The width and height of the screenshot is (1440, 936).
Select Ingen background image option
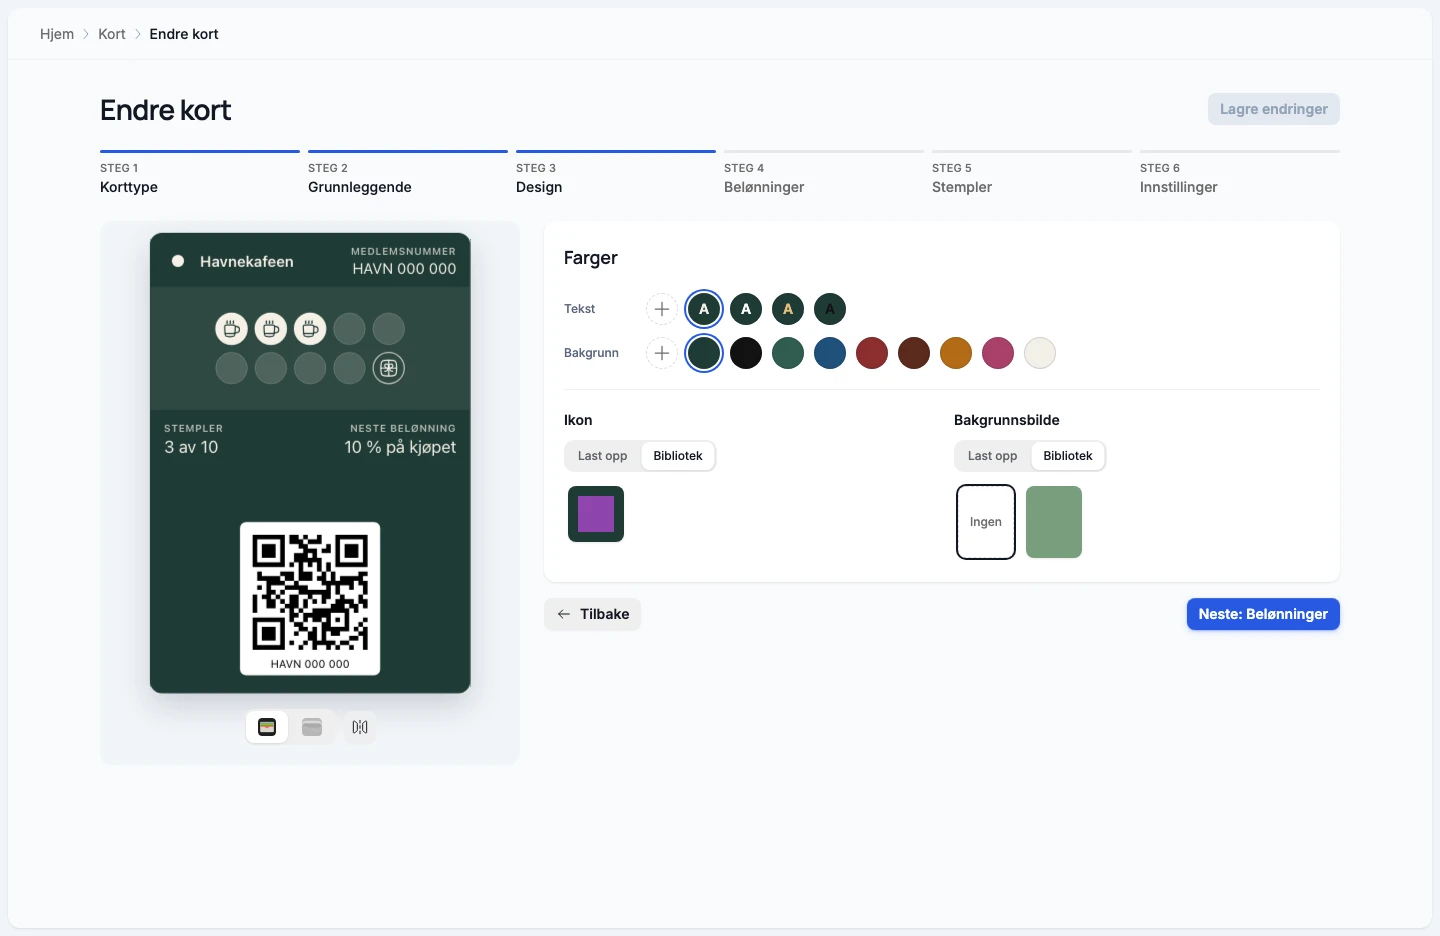tap(986, 522)
